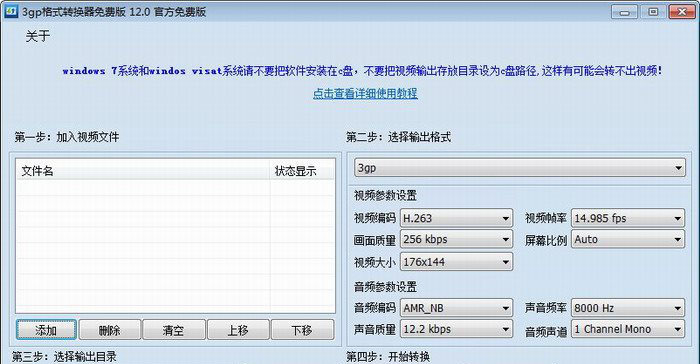Click the 第二步：选择输出格式 label
The height and width of the screenshot is (364, 700).
coord(398,137)
